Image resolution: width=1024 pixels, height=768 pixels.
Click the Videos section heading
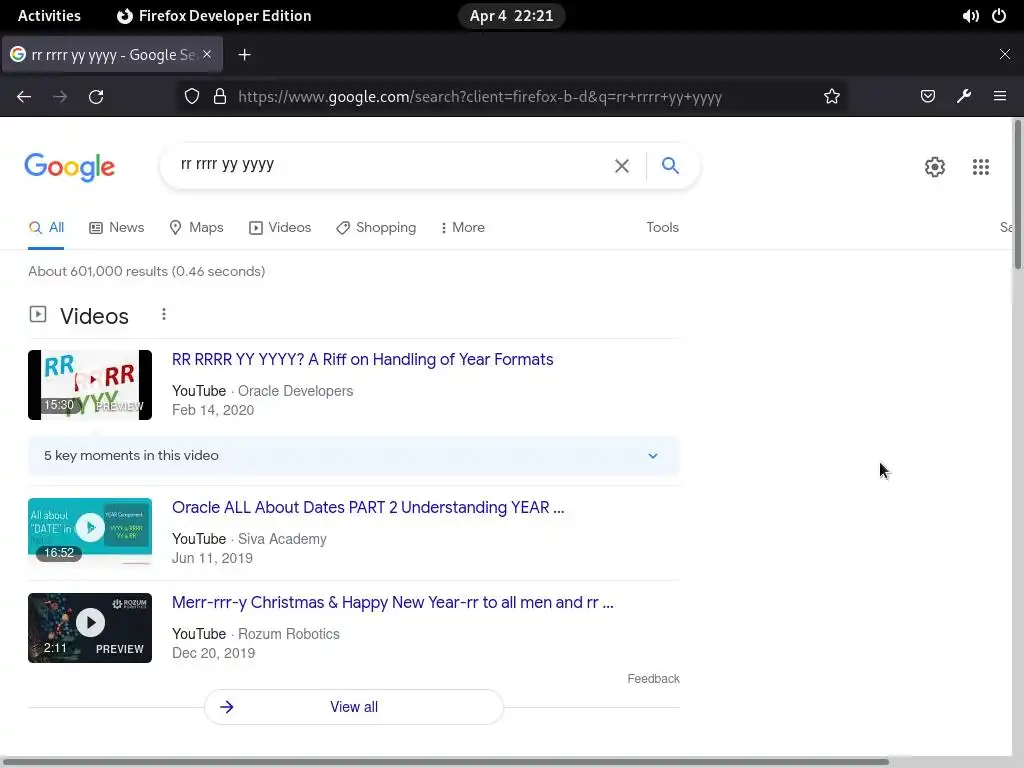[x=94, y=316]
